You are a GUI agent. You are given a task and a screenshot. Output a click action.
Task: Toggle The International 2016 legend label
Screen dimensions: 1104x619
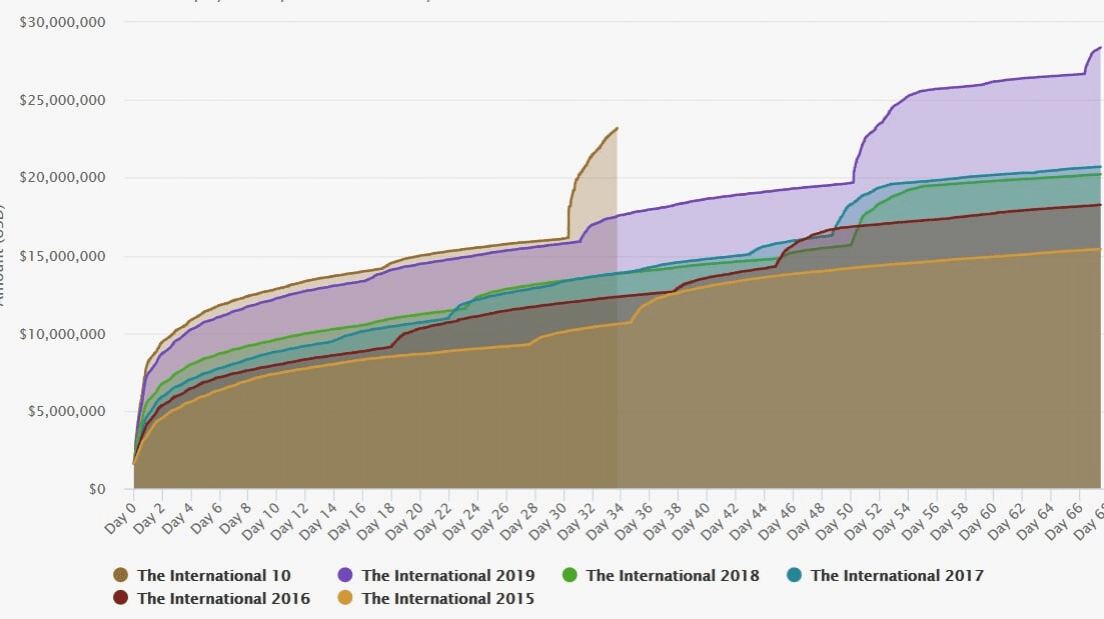tap(224, 599)
